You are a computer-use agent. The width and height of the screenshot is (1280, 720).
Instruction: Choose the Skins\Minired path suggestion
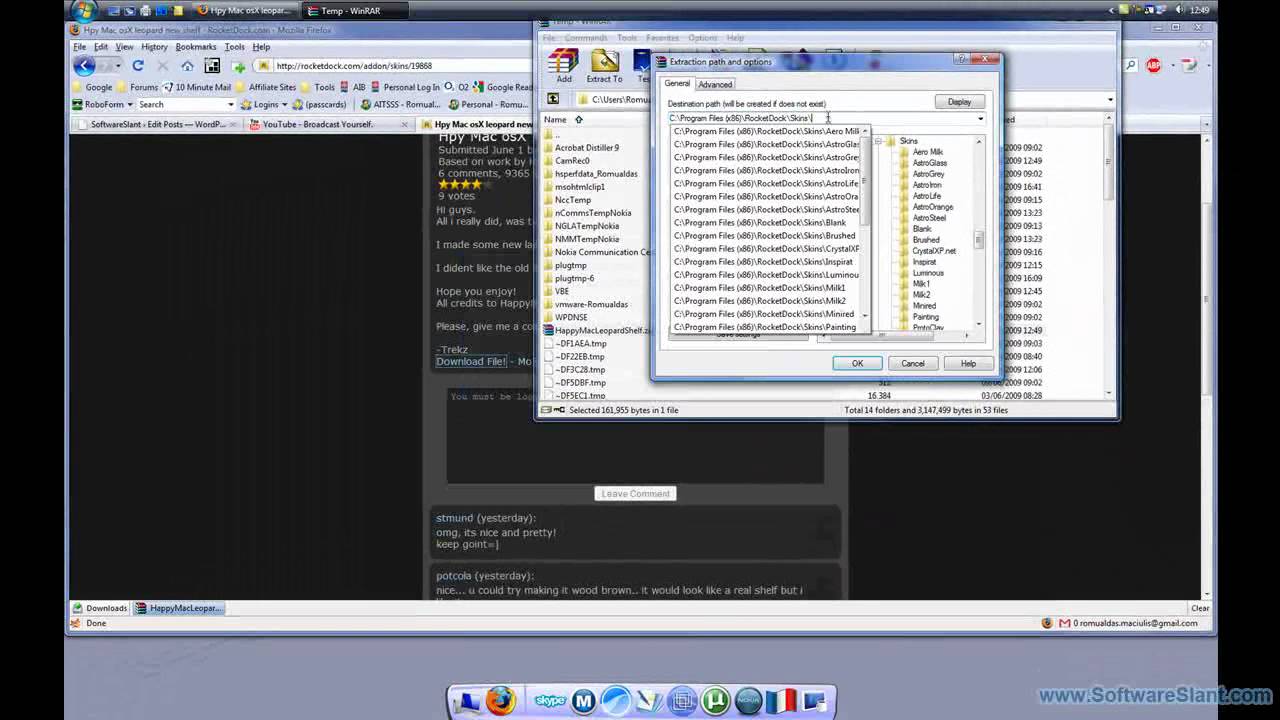pos(766,314)
